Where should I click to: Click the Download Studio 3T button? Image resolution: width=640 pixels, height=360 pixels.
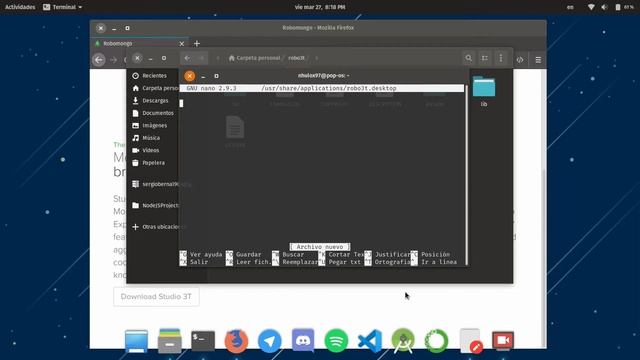pyautogui.click(x=156, y=297)
